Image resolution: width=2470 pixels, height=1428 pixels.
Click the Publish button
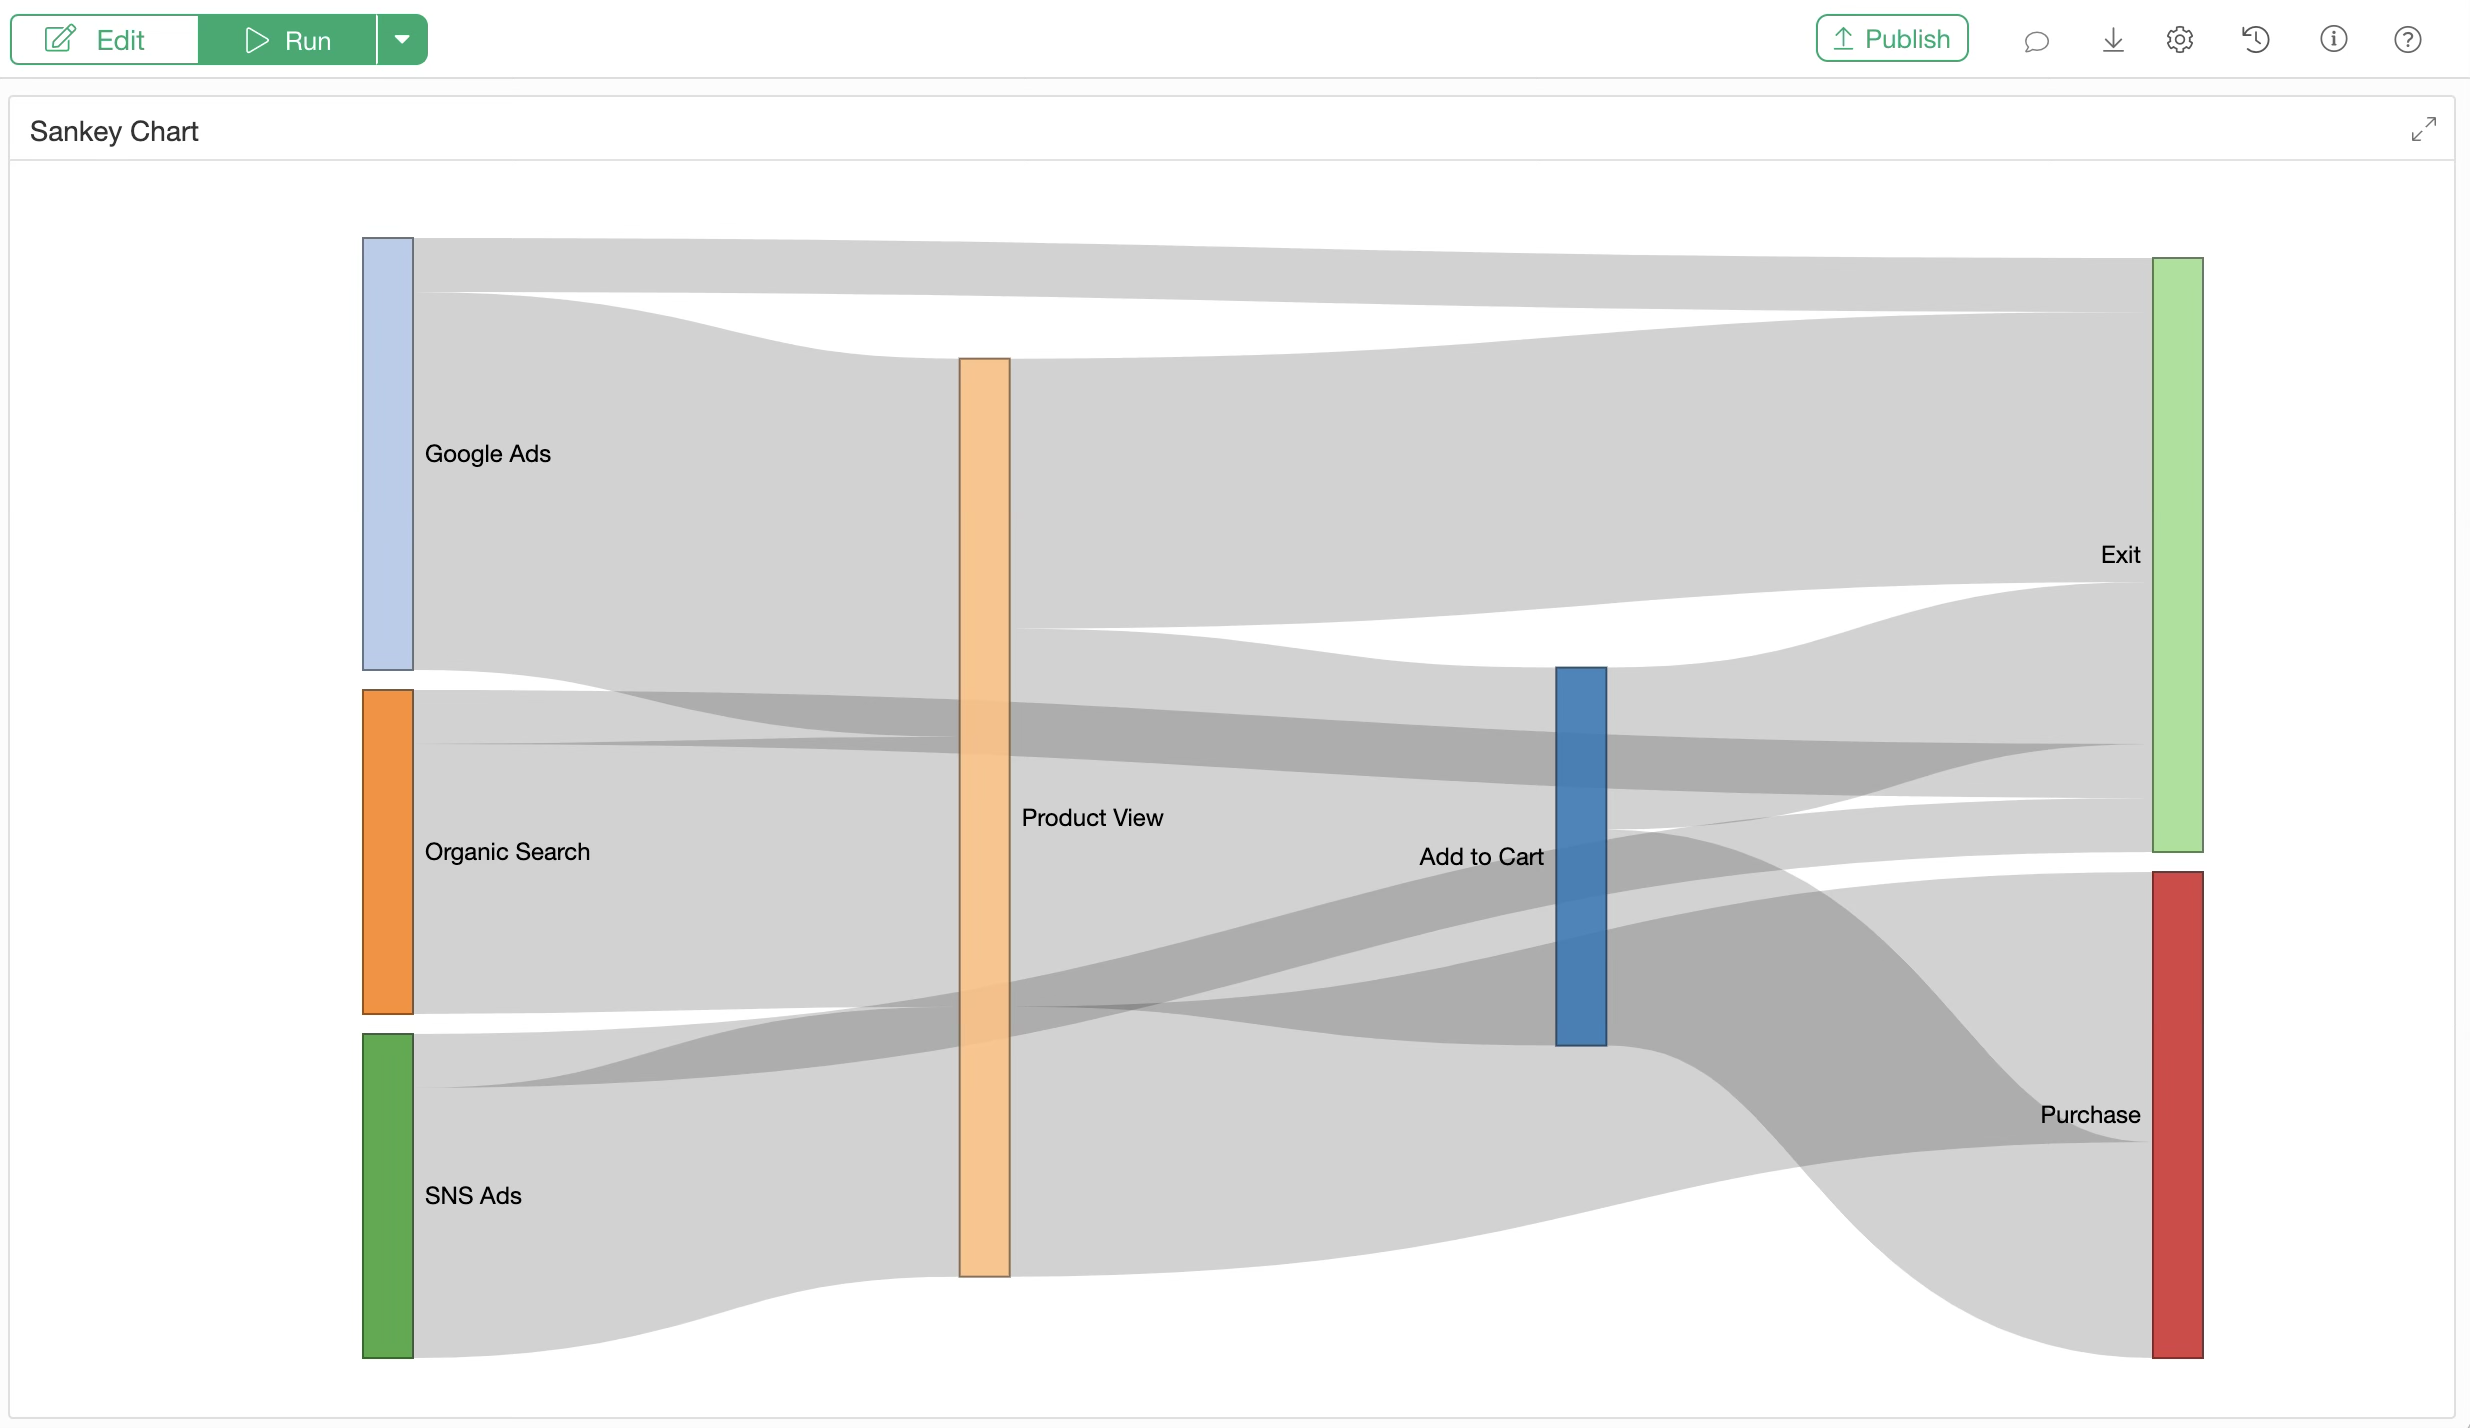(x=1892, y=39)
